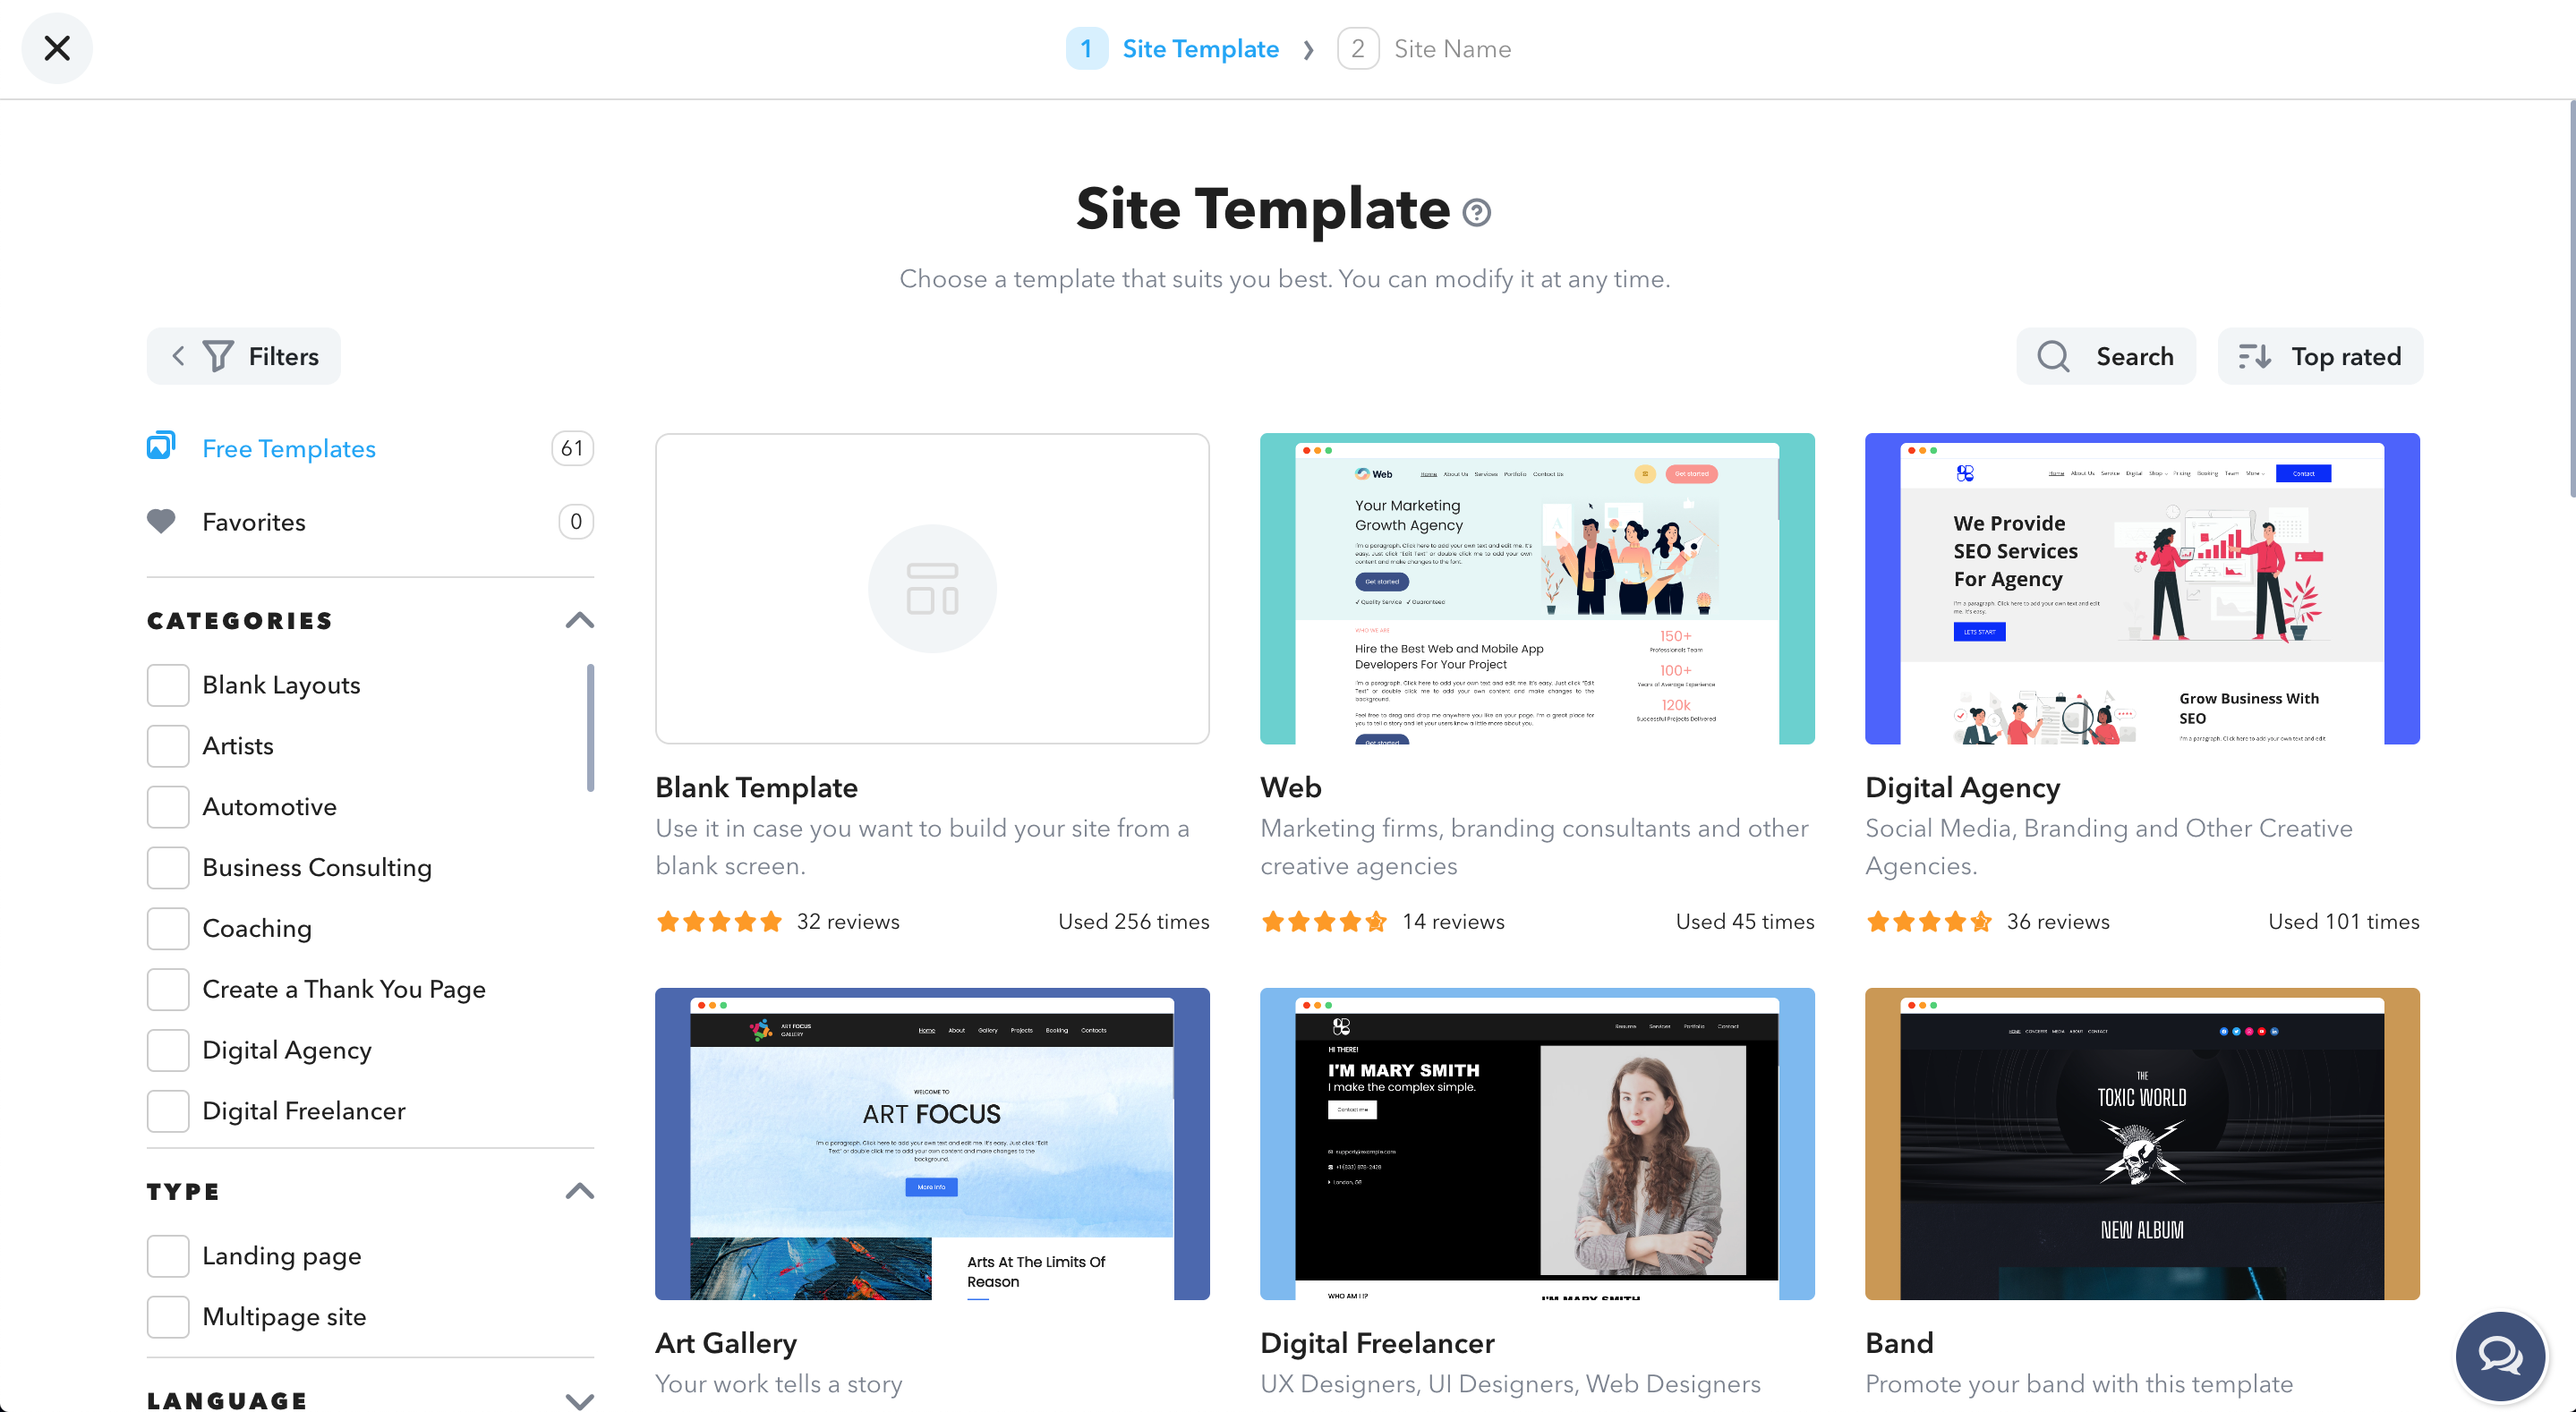Viewport: 2576px width, 1412px height.
Task: Click the Favorites heart icon
Action: click(160, 522)
